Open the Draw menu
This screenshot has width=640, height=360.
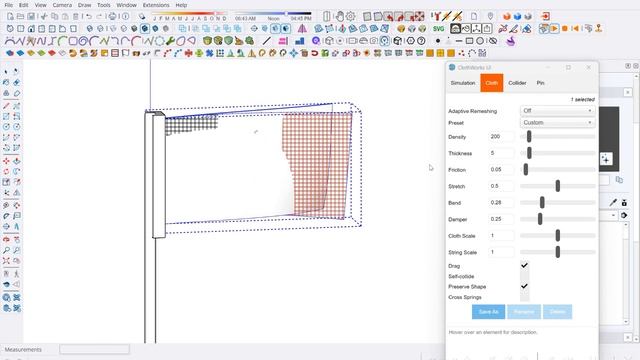coord(84,5)
